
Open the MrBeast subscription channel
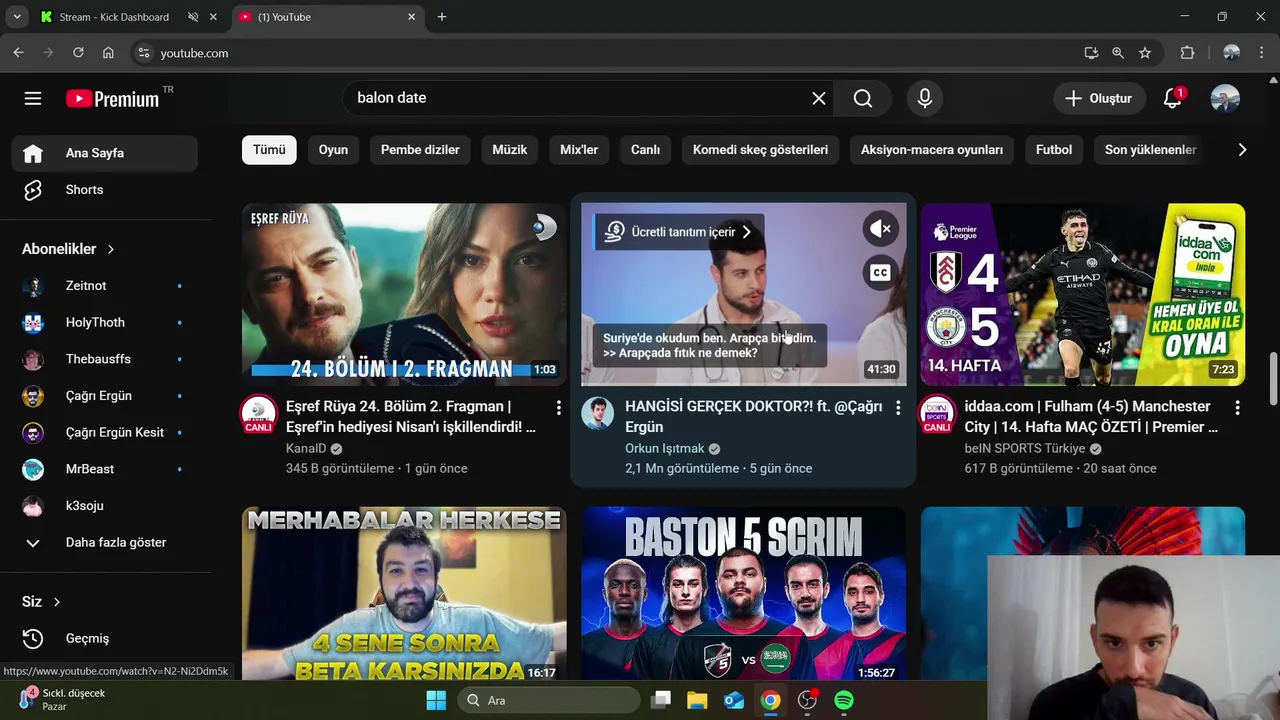point(105,469)
